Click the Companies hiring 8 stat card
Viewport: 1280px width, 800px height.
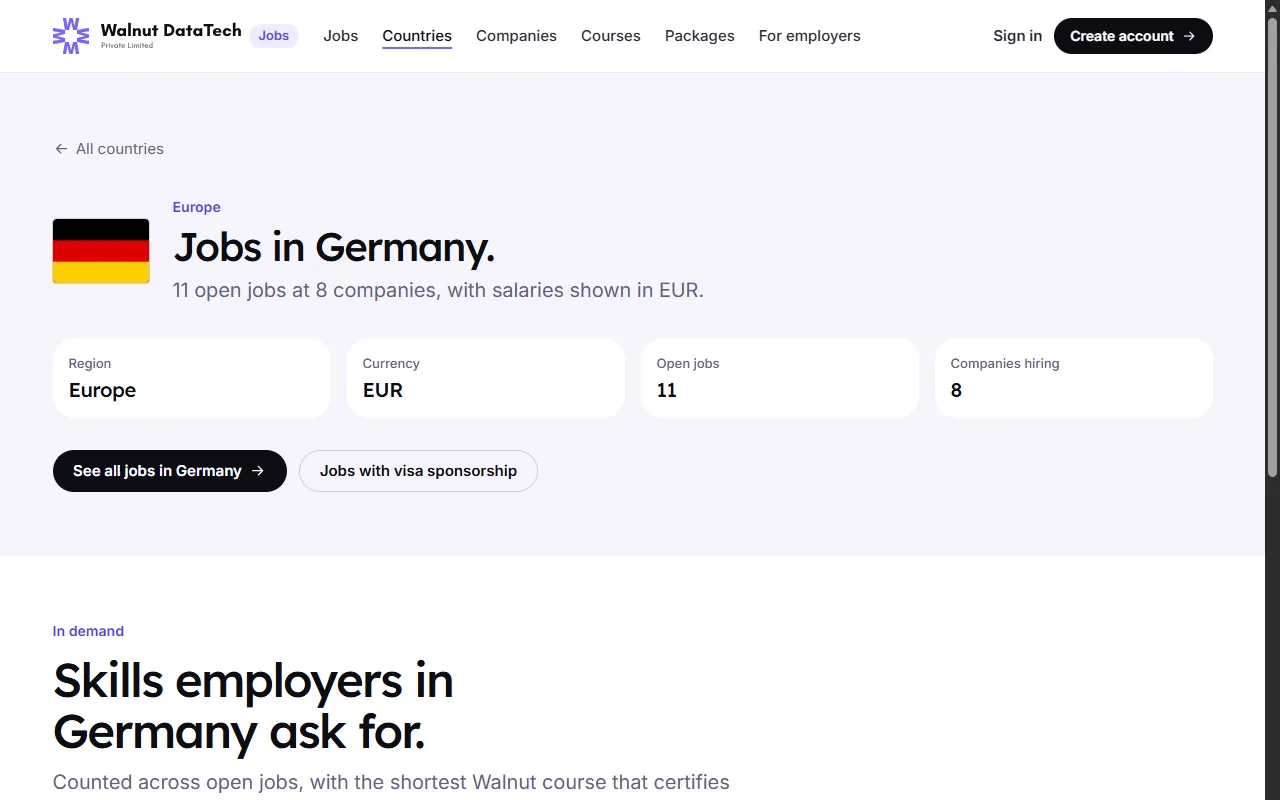[x=1074, y=378]
